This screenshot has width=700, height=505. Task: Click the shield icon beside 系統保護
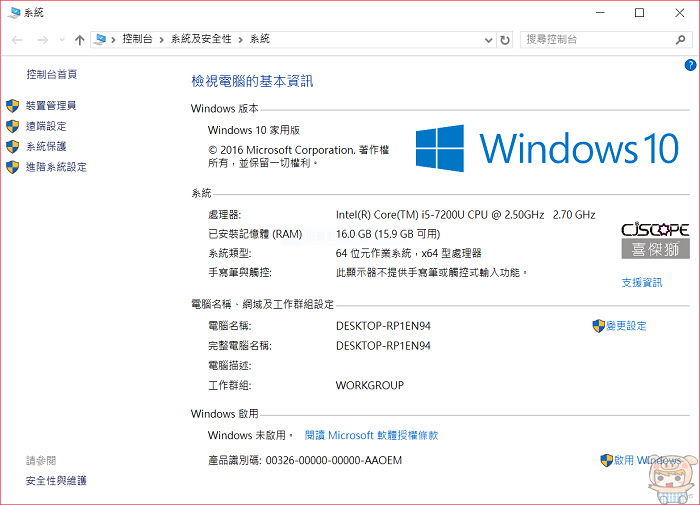[x=12, y=146]
